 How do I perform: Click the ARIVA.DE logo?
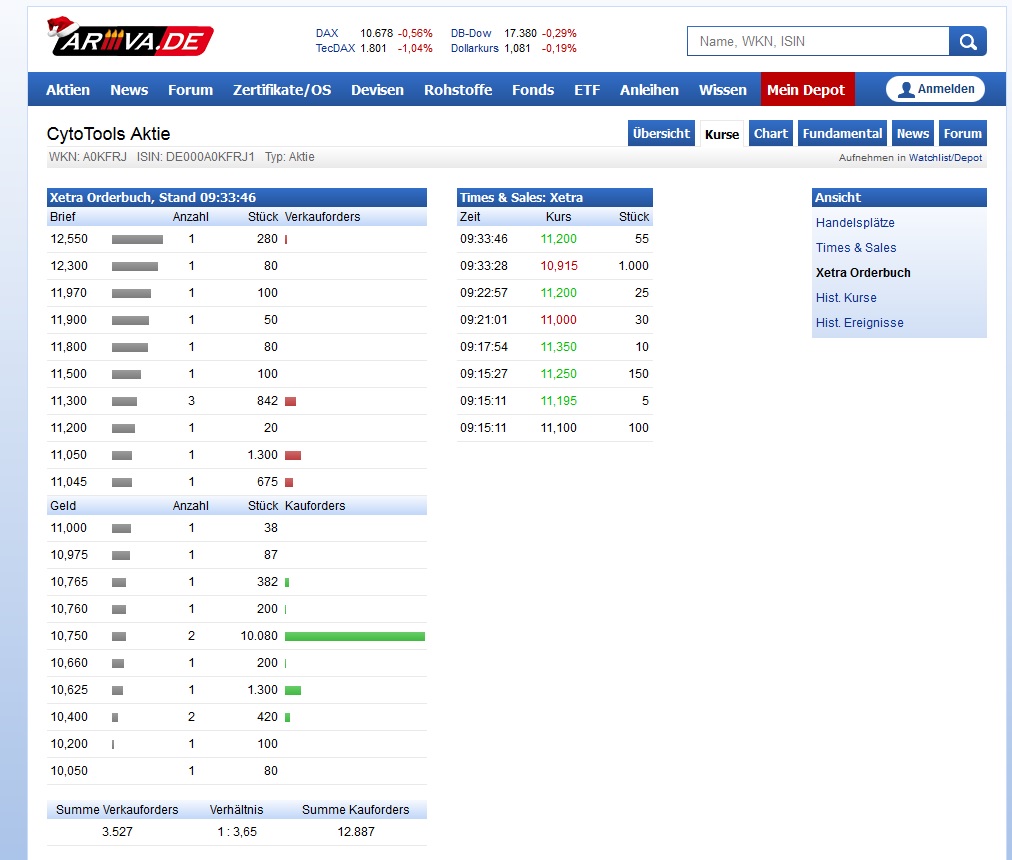click(130, 37)
